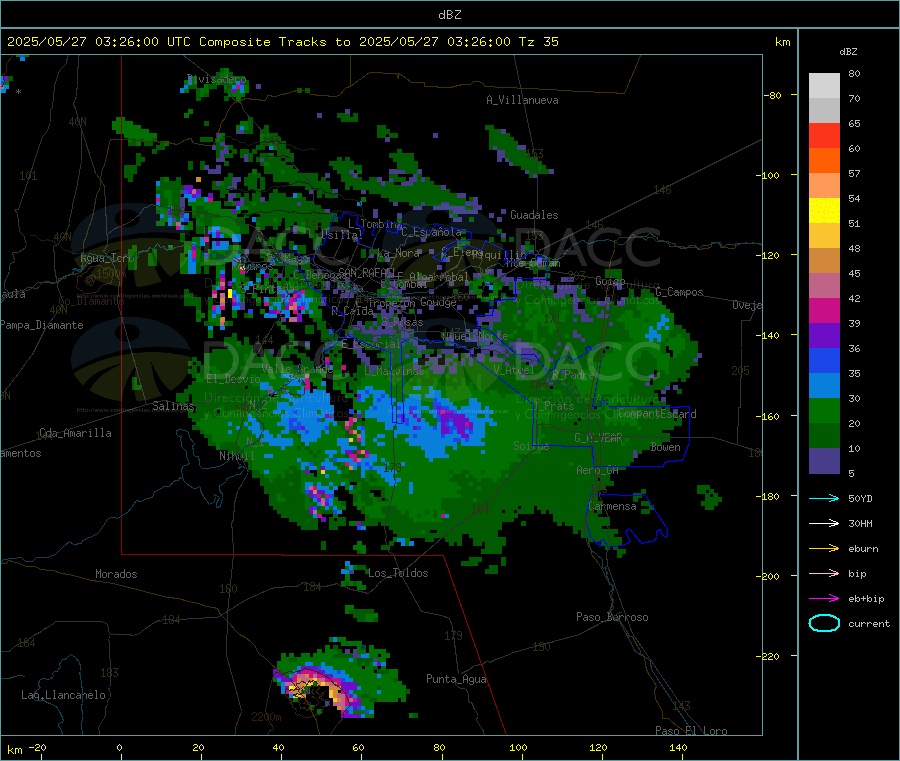Click the 'Guadales' map label

click(x=534, y=215)
